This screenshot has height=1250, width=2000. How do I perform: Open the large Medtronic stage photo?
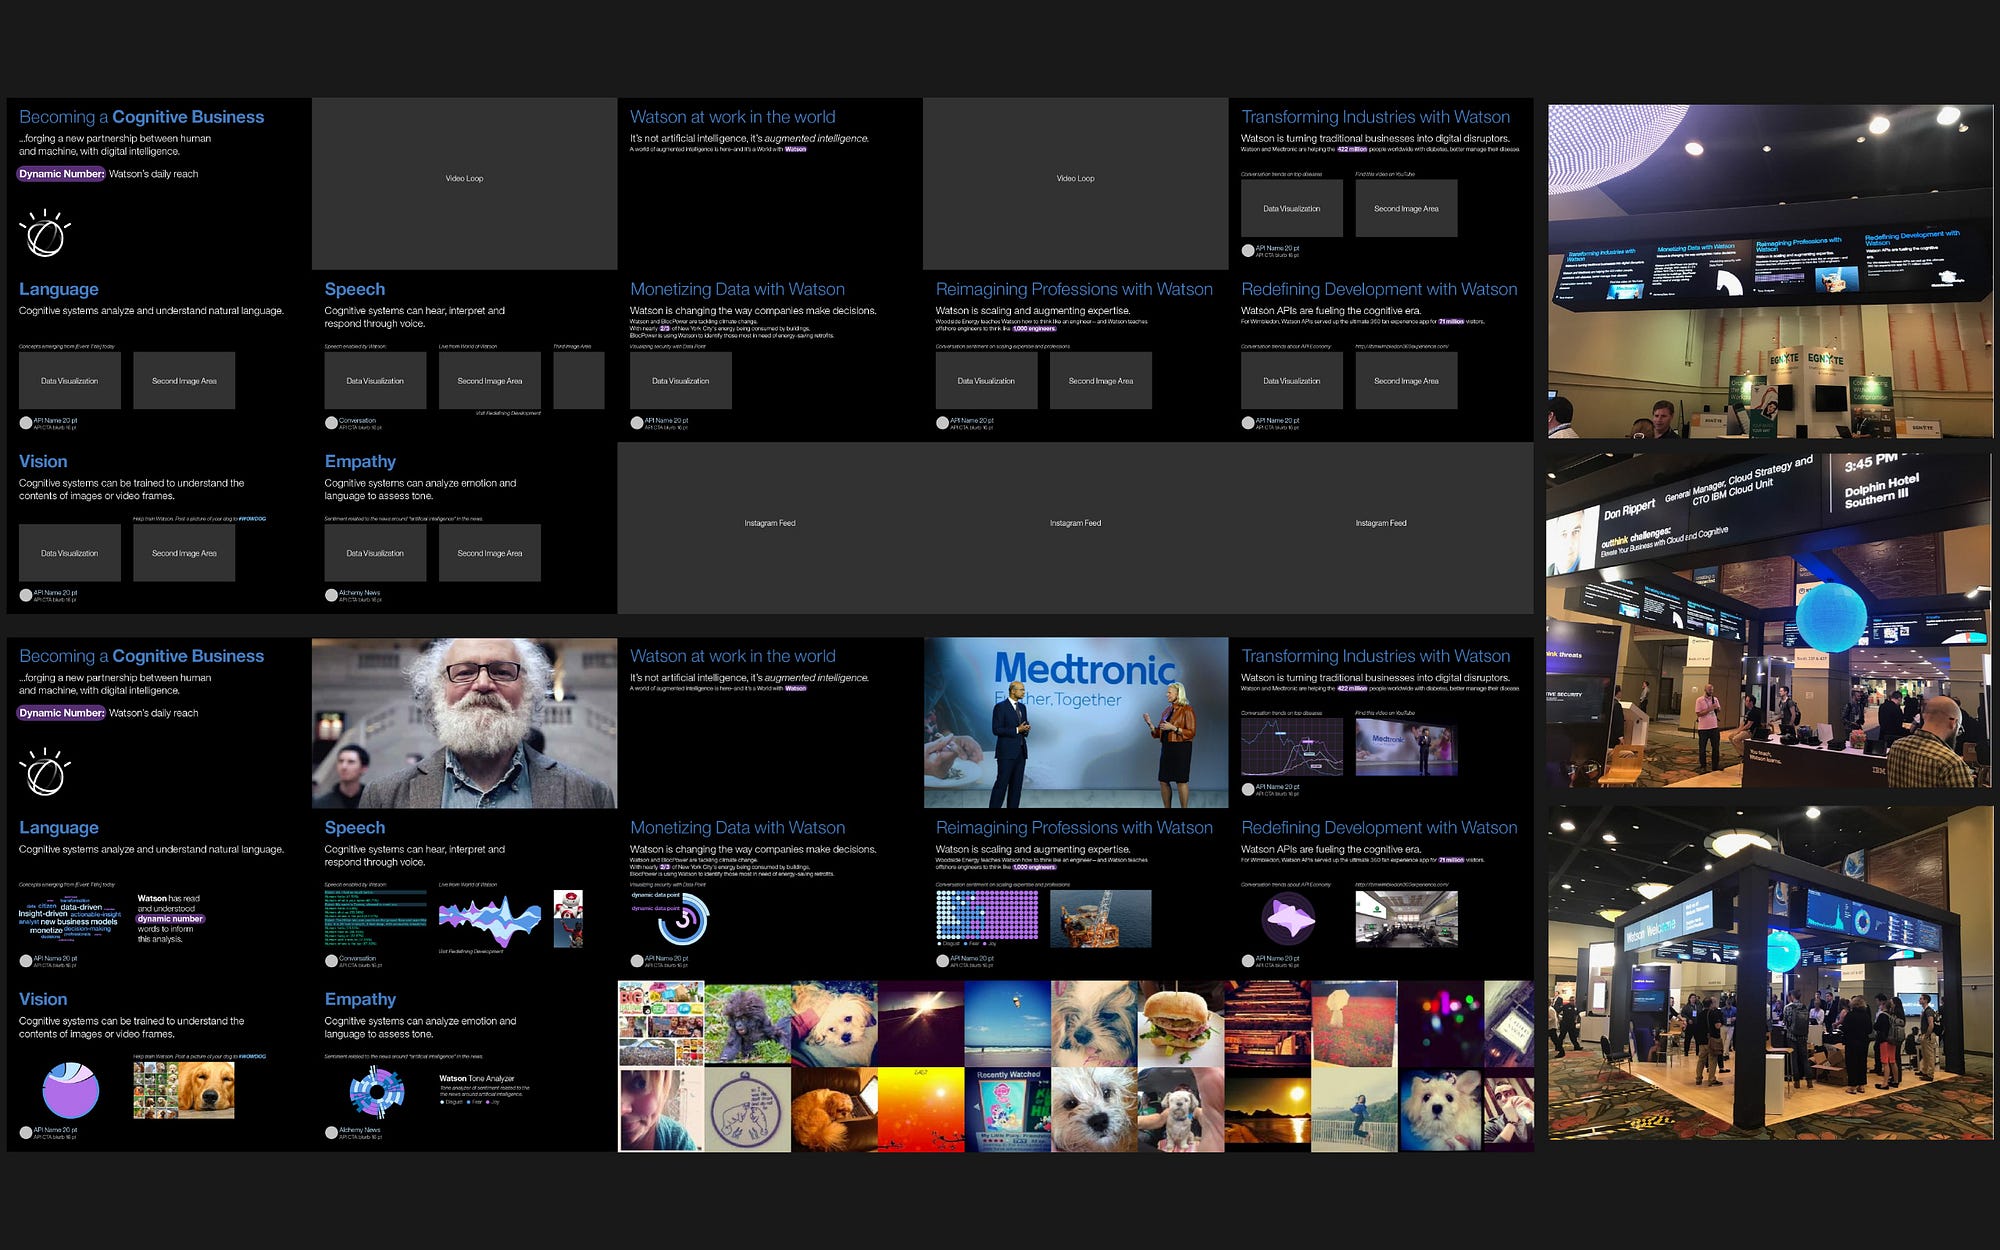click(x=1075, y=723)
